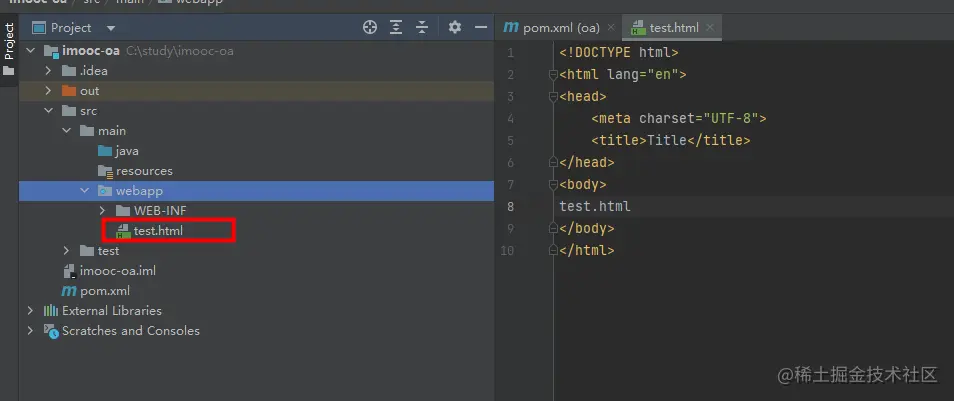Select the imooc-oa project root
Image resolution: width=954 pixels, height=401 pixels.
pyautogui.click(x=256, y=51)
